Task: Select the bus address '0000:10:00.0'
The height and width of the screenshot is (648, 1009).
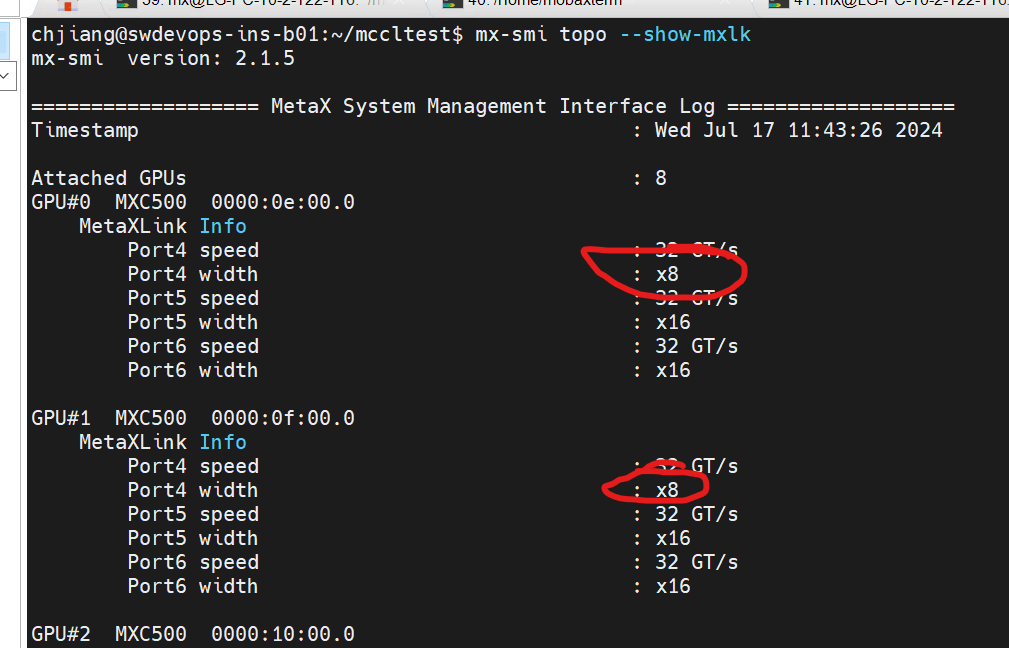Action: [283, 634]
